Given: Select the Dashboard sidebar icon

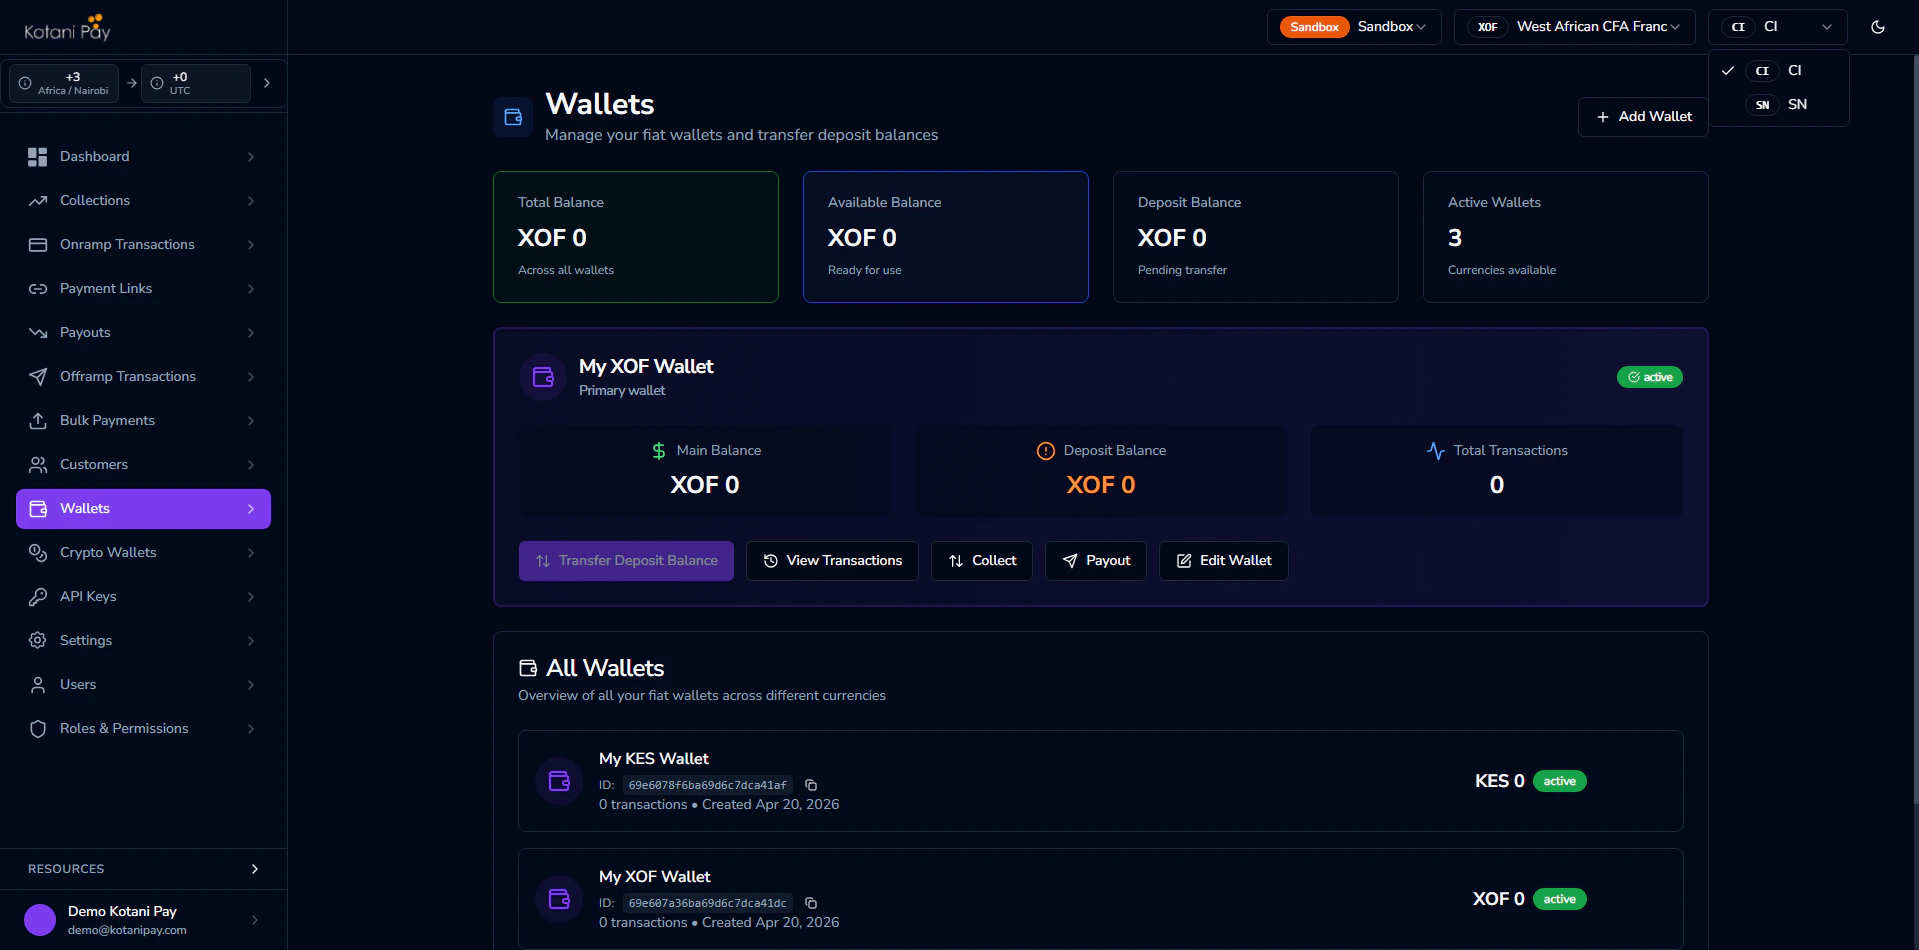Looking at the screenshot, I should pos(37,157).
